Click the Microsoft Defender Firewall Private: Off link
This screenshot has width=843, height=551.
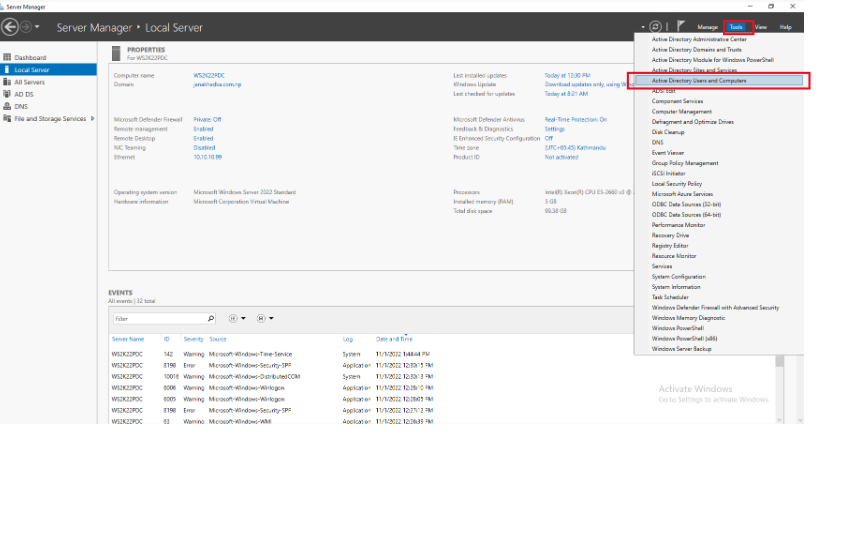click(207, 119)
